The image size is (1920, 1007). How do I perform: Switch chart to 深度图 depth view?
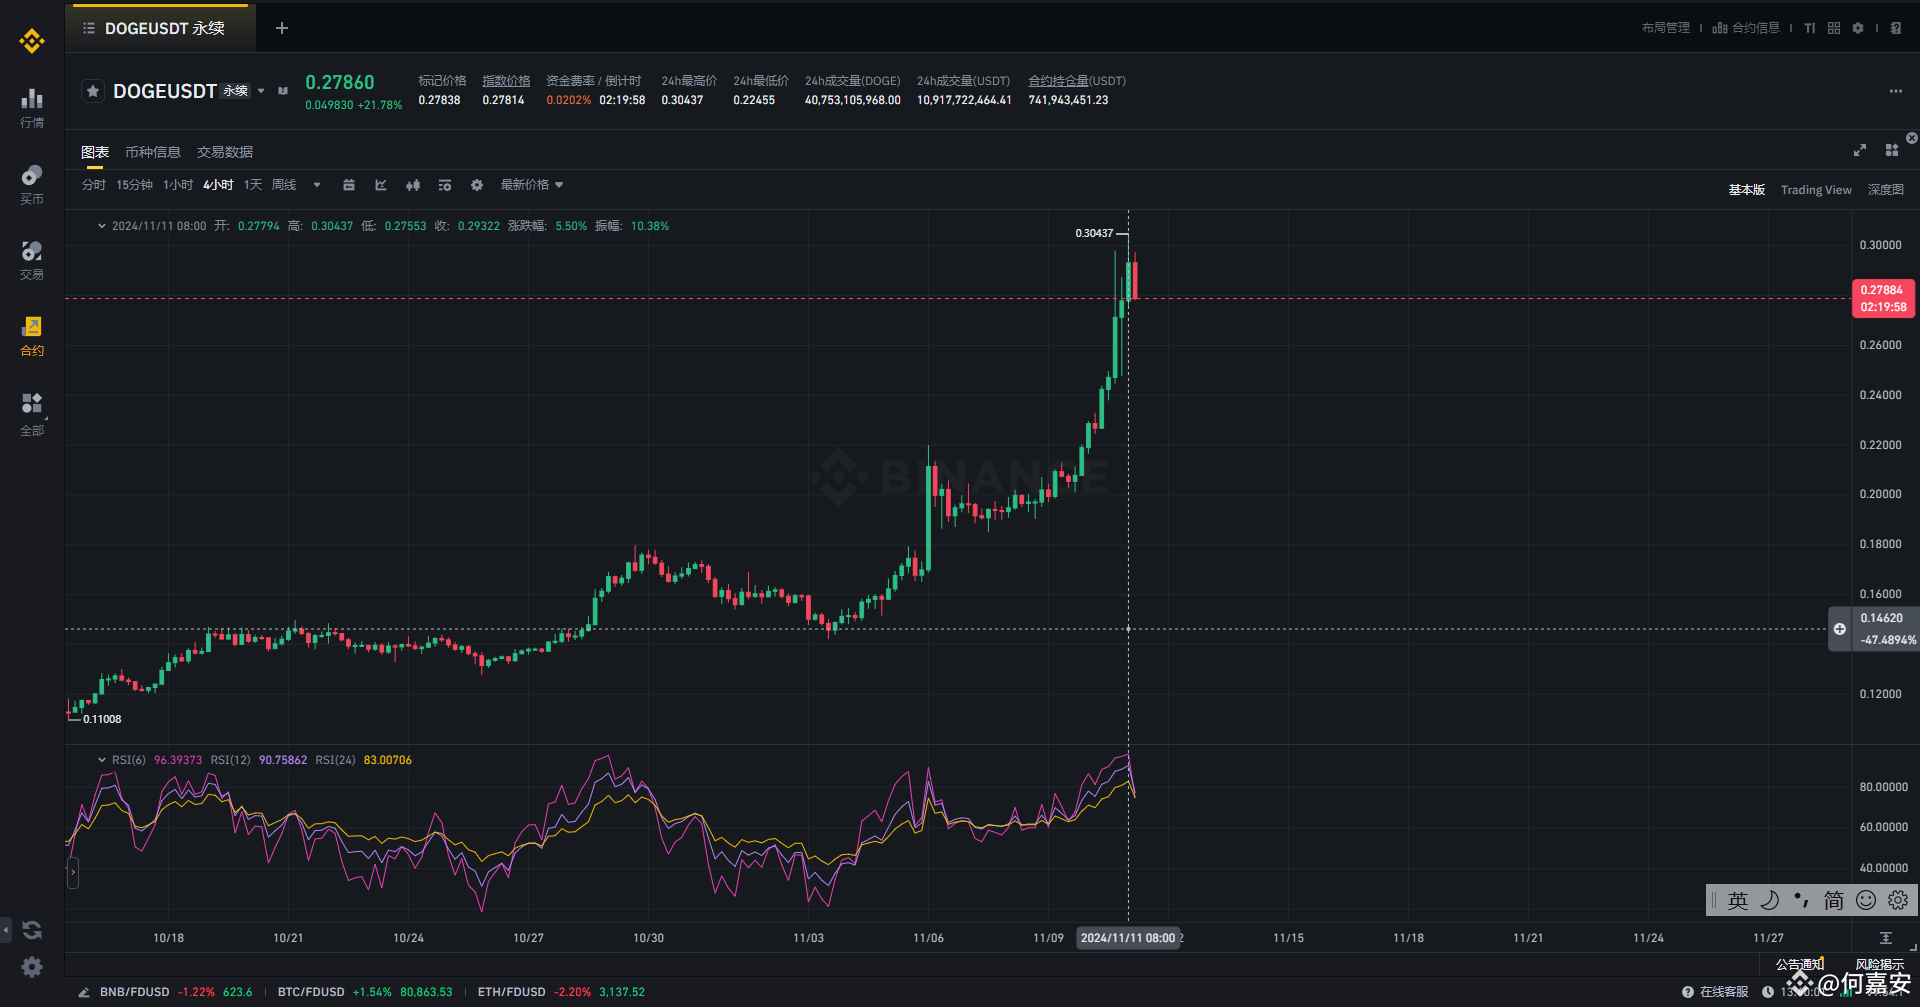click(x=1886, y=190)
